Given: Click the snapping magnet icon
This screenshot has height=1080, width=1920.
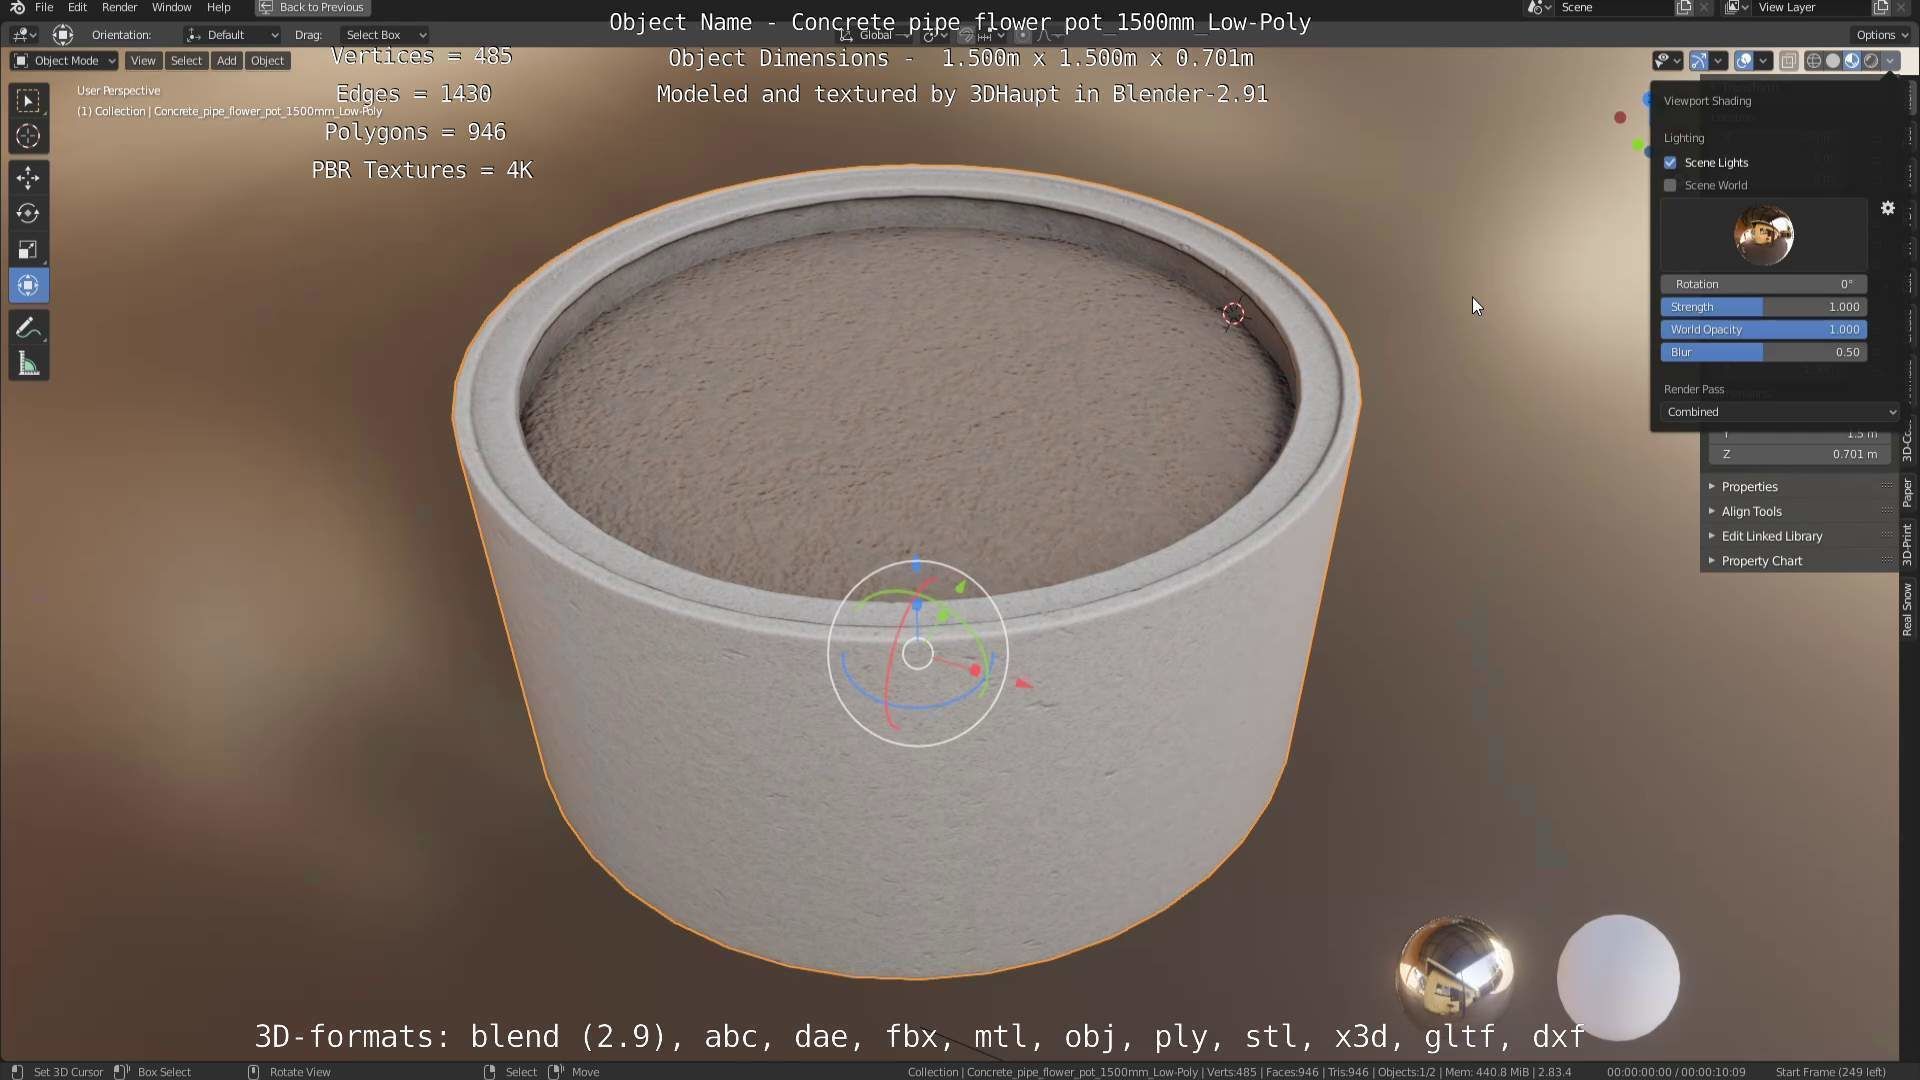Looking at the screenshot, I should pos(966,36).
